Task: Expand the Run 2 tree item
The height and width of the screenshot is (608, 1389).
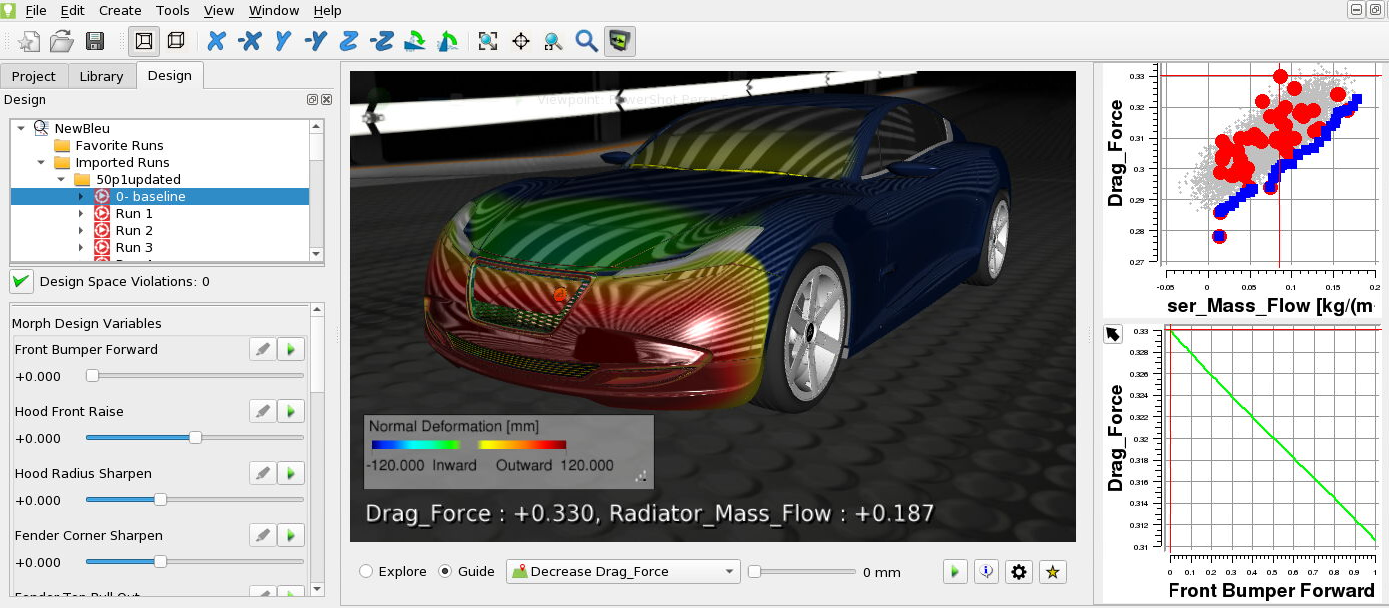Action: pyautogui.click(x=81, y=231)
